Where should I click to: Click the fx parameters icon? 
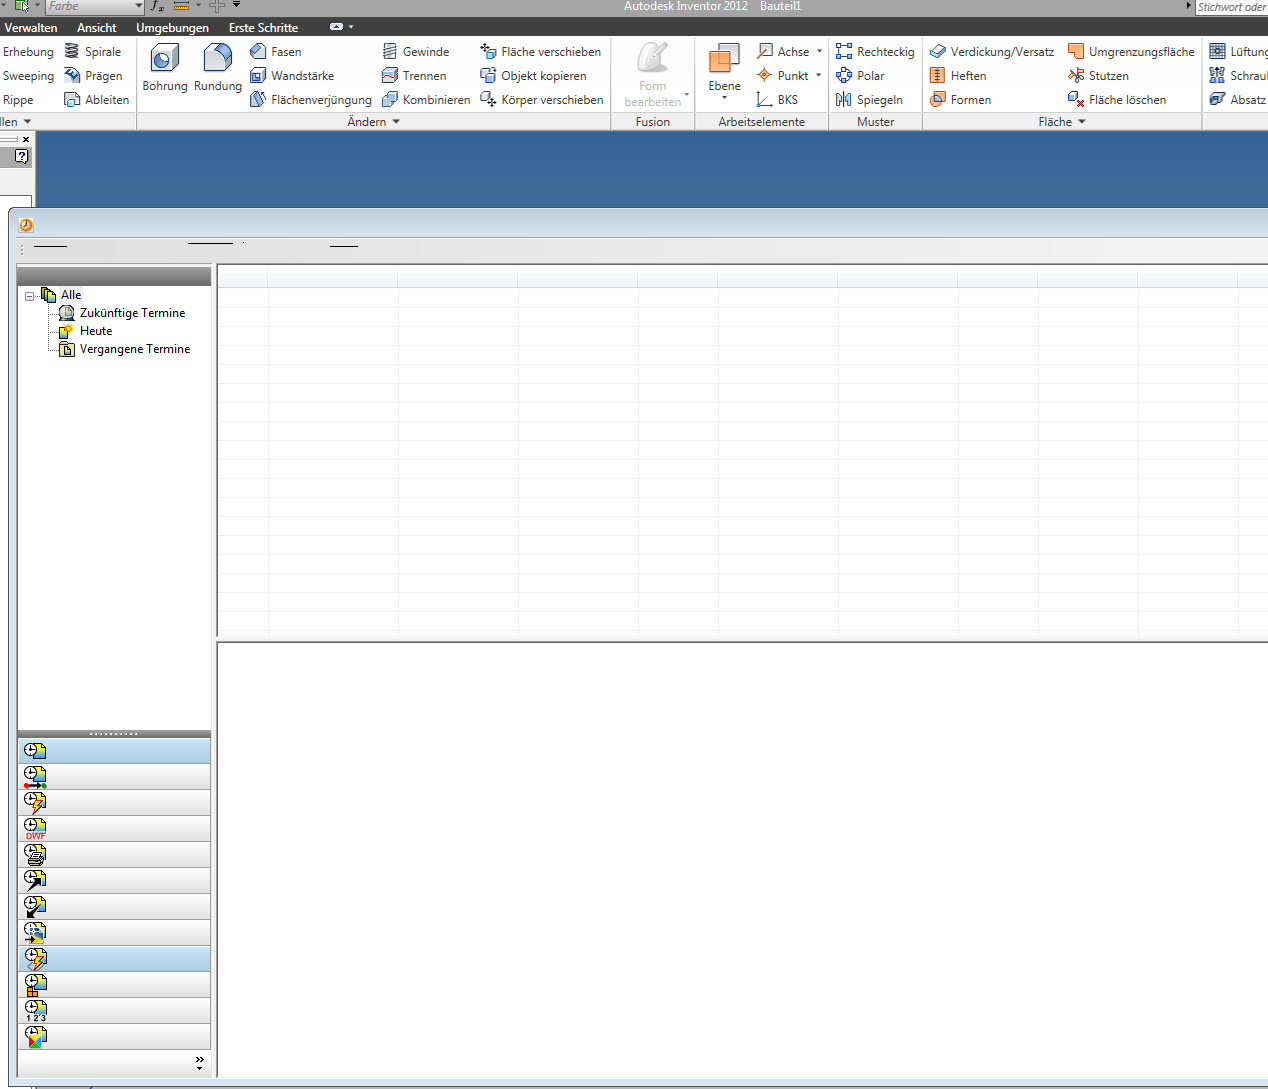157,6
